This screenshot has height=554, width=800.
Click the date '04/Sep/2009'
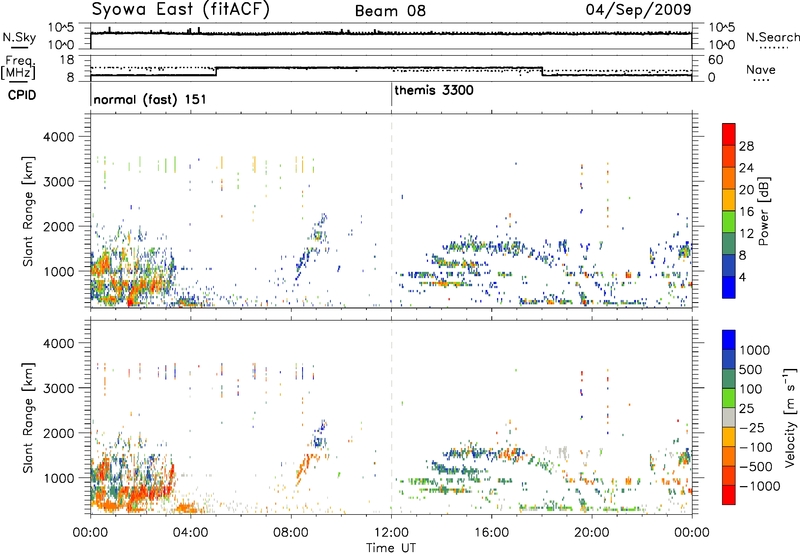coord(638,10)
